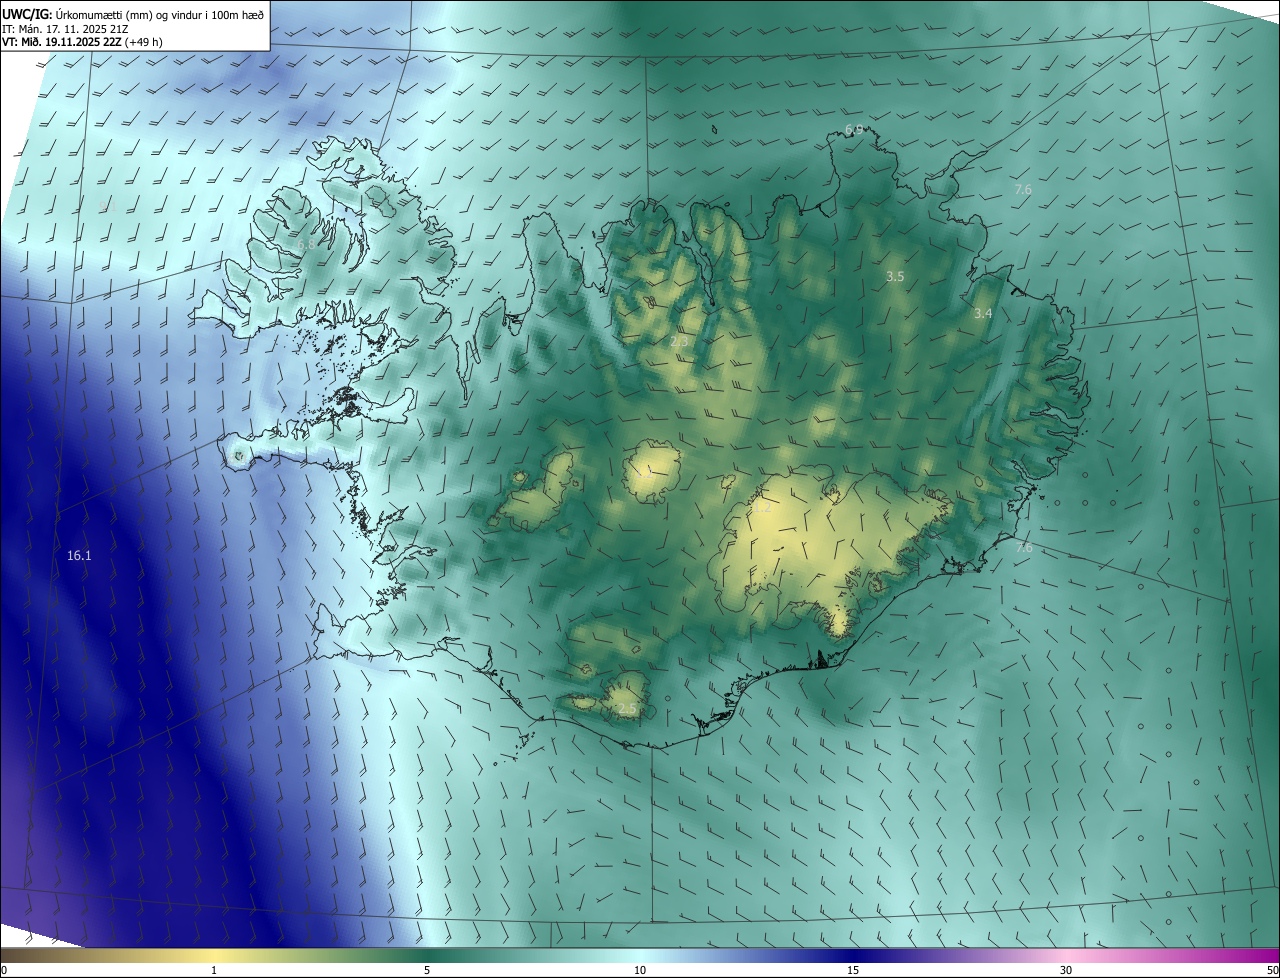This screenshot has height=978, width=1280.
Task: Click the 50 tick label on the color scale
Action: [1272, 970]
